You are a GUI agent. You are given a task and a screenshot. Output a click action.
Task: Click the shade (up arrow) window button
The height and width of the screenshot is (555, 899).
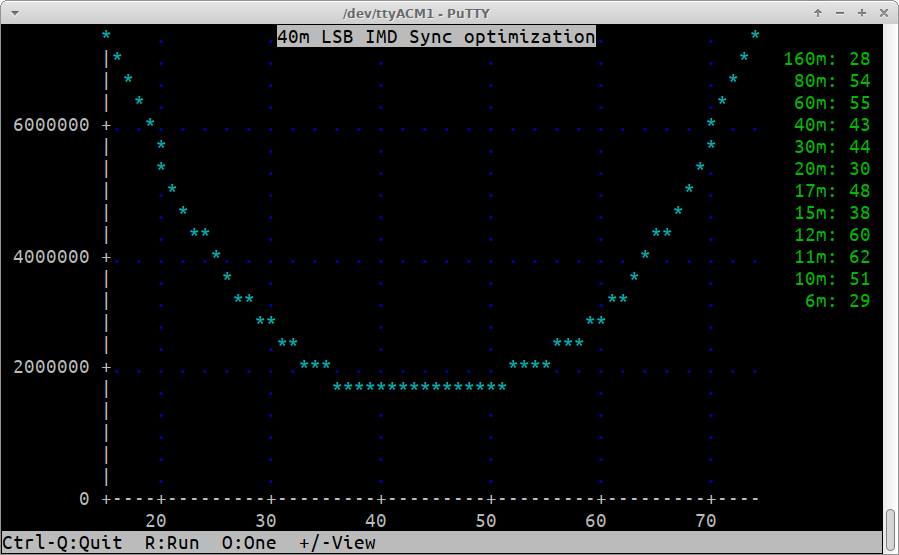tap(818, 12)
